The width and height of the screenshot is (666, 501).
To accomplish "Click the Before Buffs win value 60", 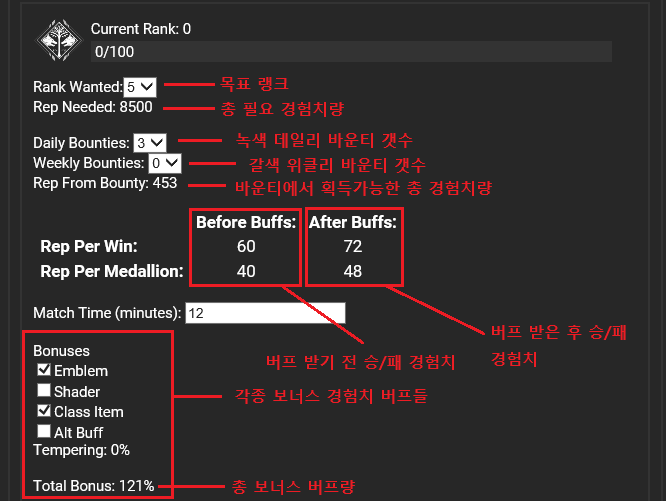I will pos(246,247).
